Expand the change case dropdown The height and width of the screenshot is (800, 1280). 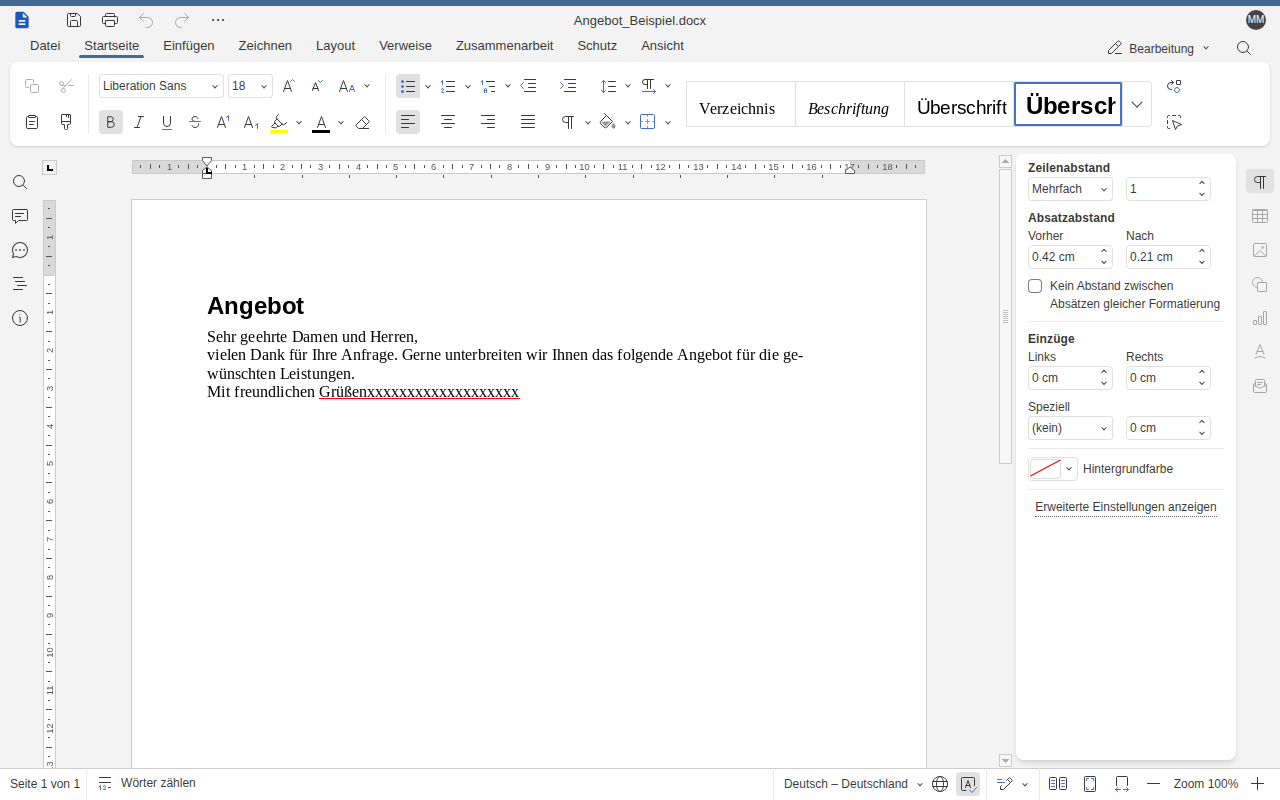coord(367,86)
